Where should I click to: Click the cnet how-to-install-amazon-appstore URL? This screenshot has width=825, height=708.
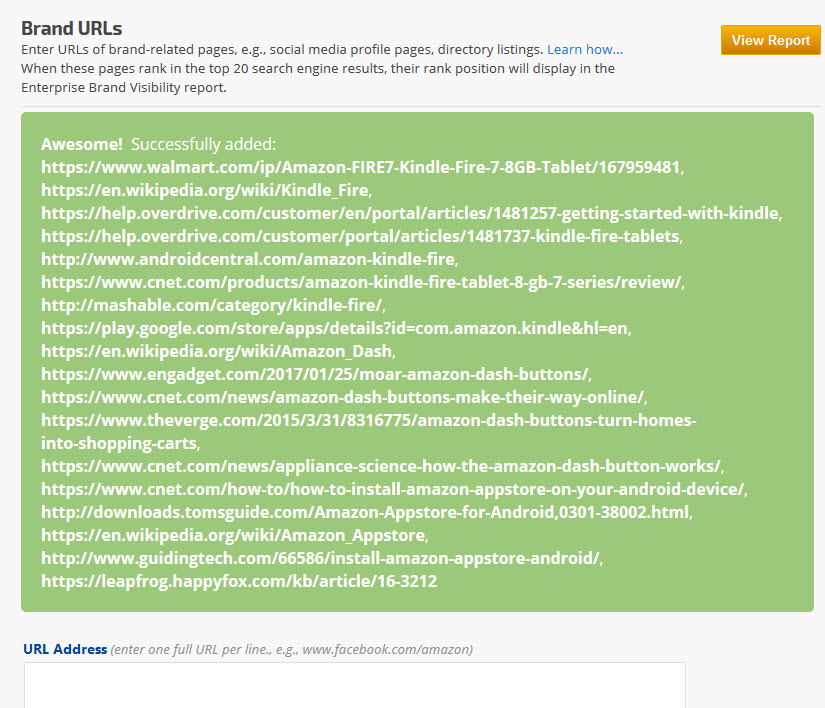393,489
